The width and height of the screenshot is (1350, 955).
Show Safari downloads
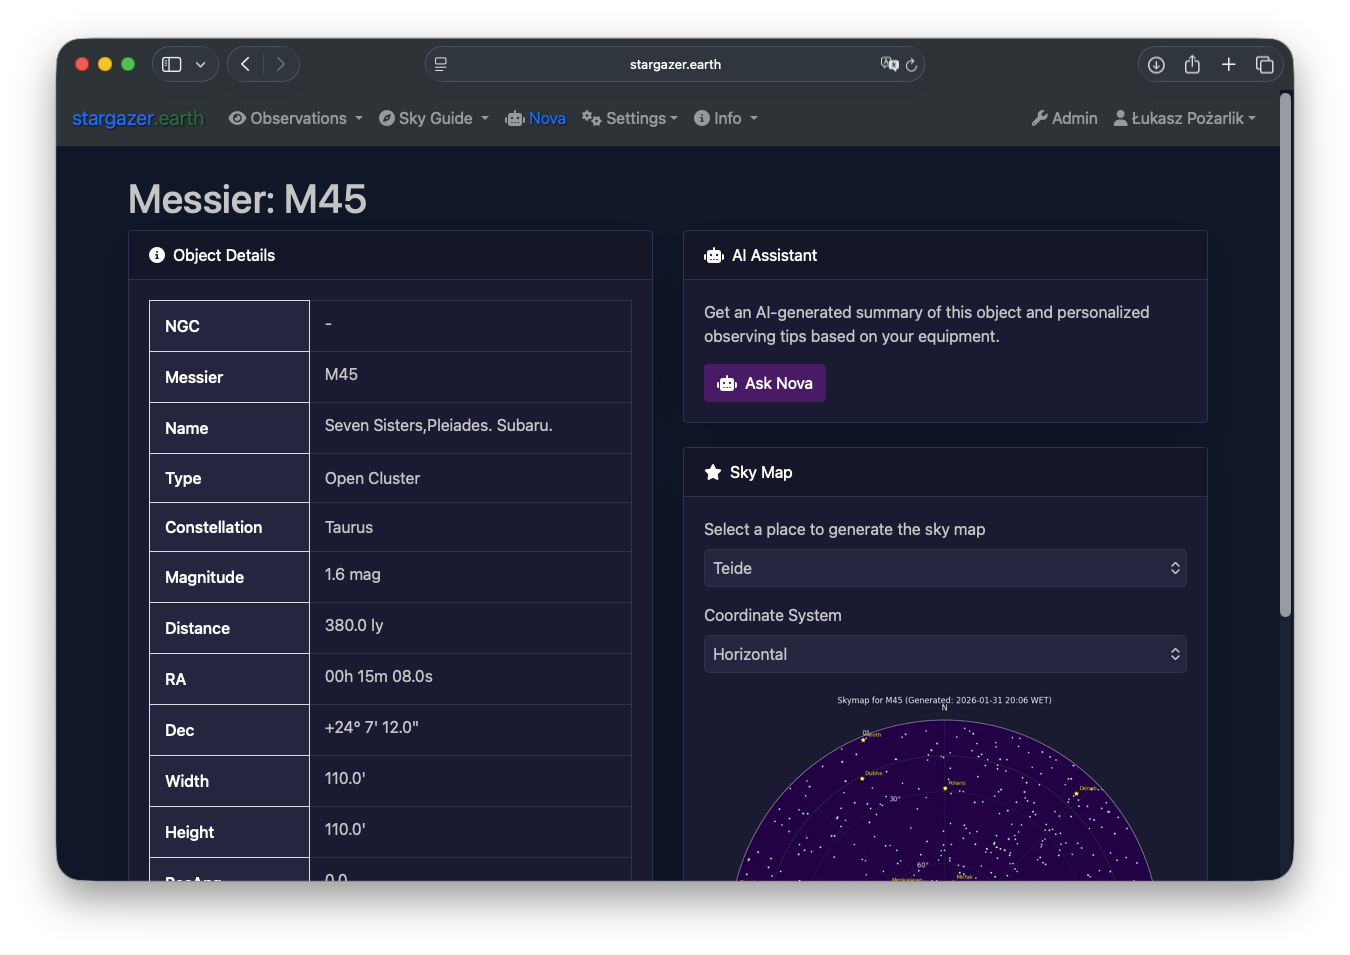click(1156, 64)
